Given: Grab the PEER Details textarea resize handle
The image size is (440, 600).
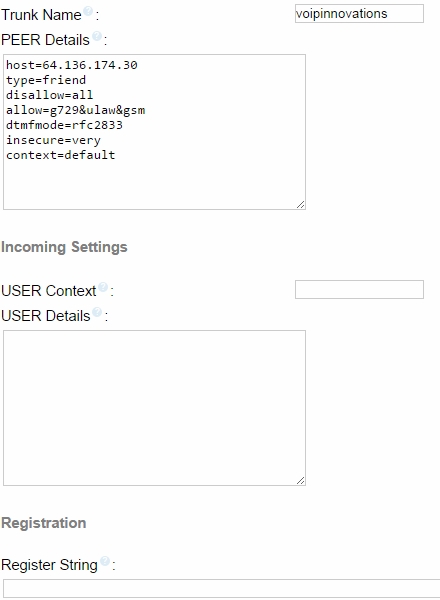Looking at the screenshot, I should 301,205.
